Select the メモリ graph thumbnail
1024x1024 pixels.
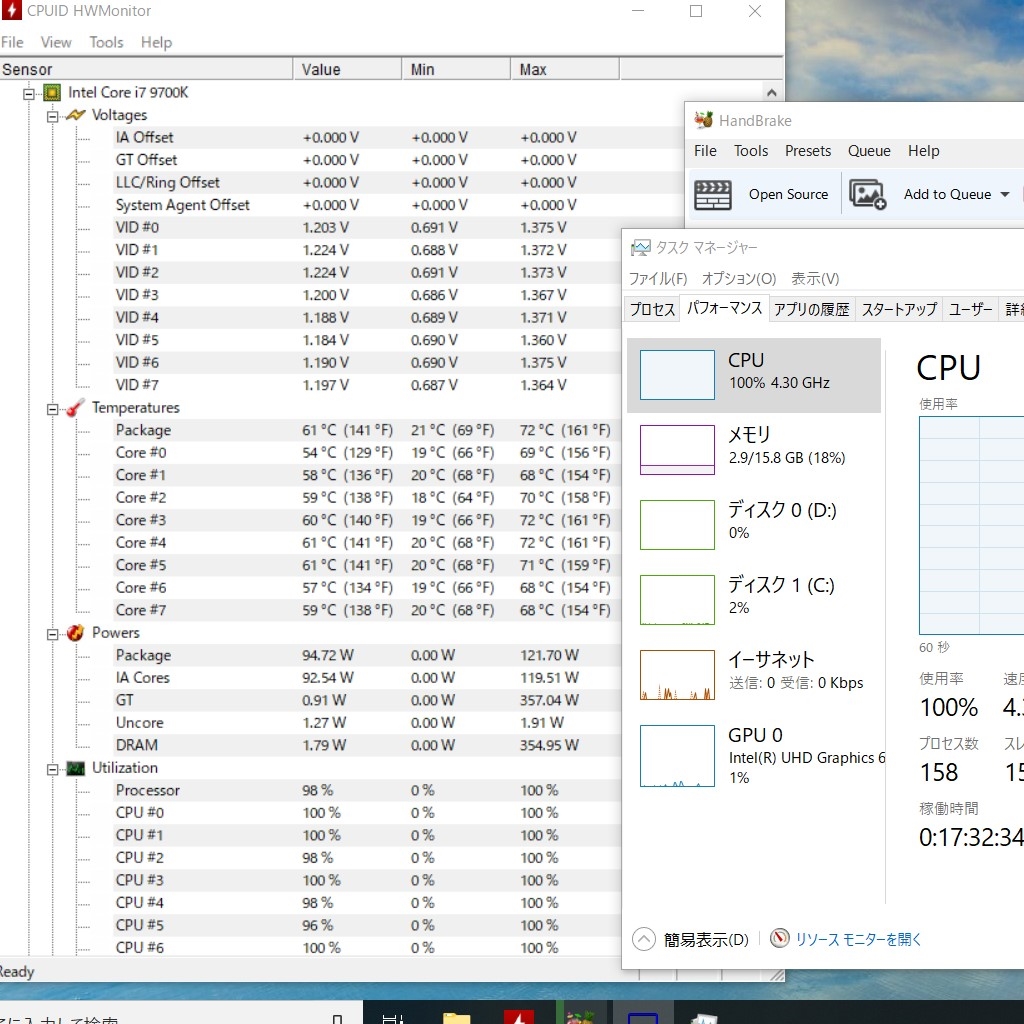click(677, 450)
